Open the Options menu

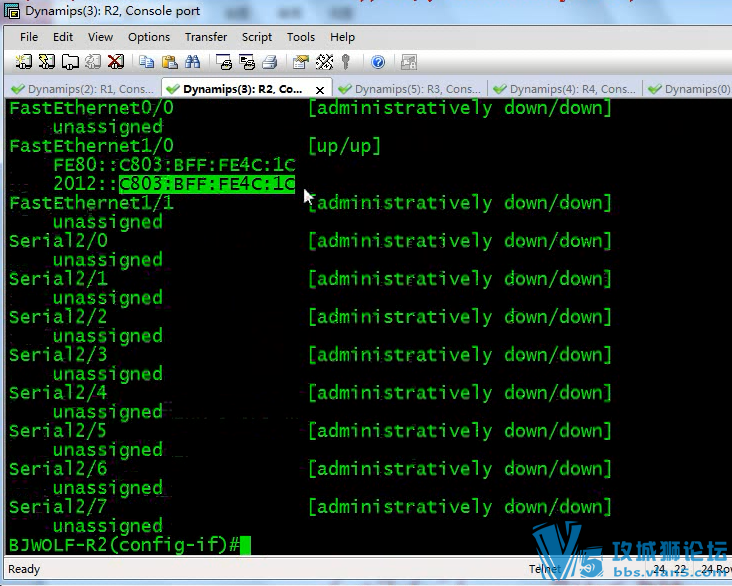coord(149,37)
